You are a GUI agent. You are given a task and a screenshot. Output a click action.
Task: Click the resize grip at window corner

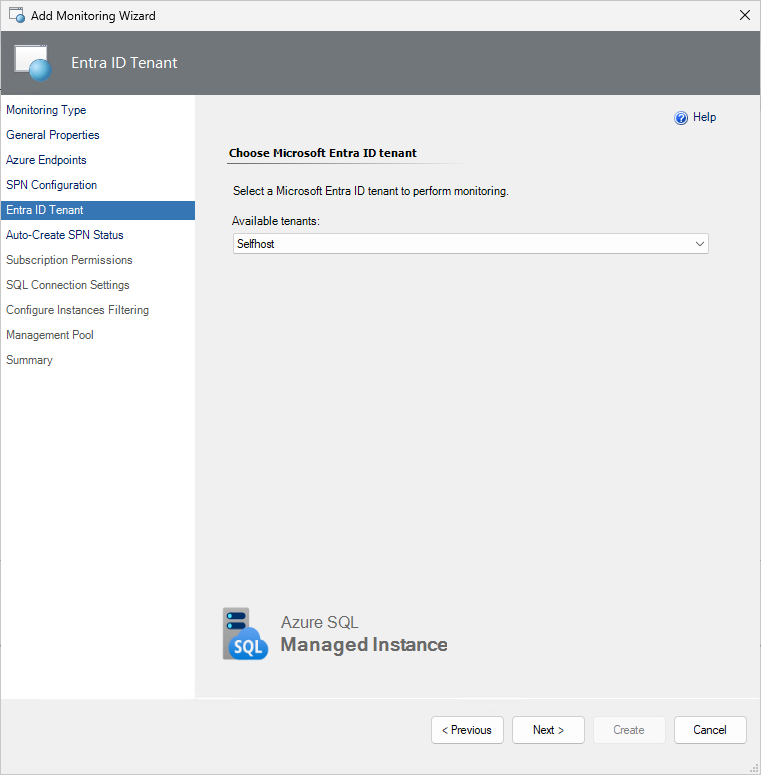pos(754,769)
